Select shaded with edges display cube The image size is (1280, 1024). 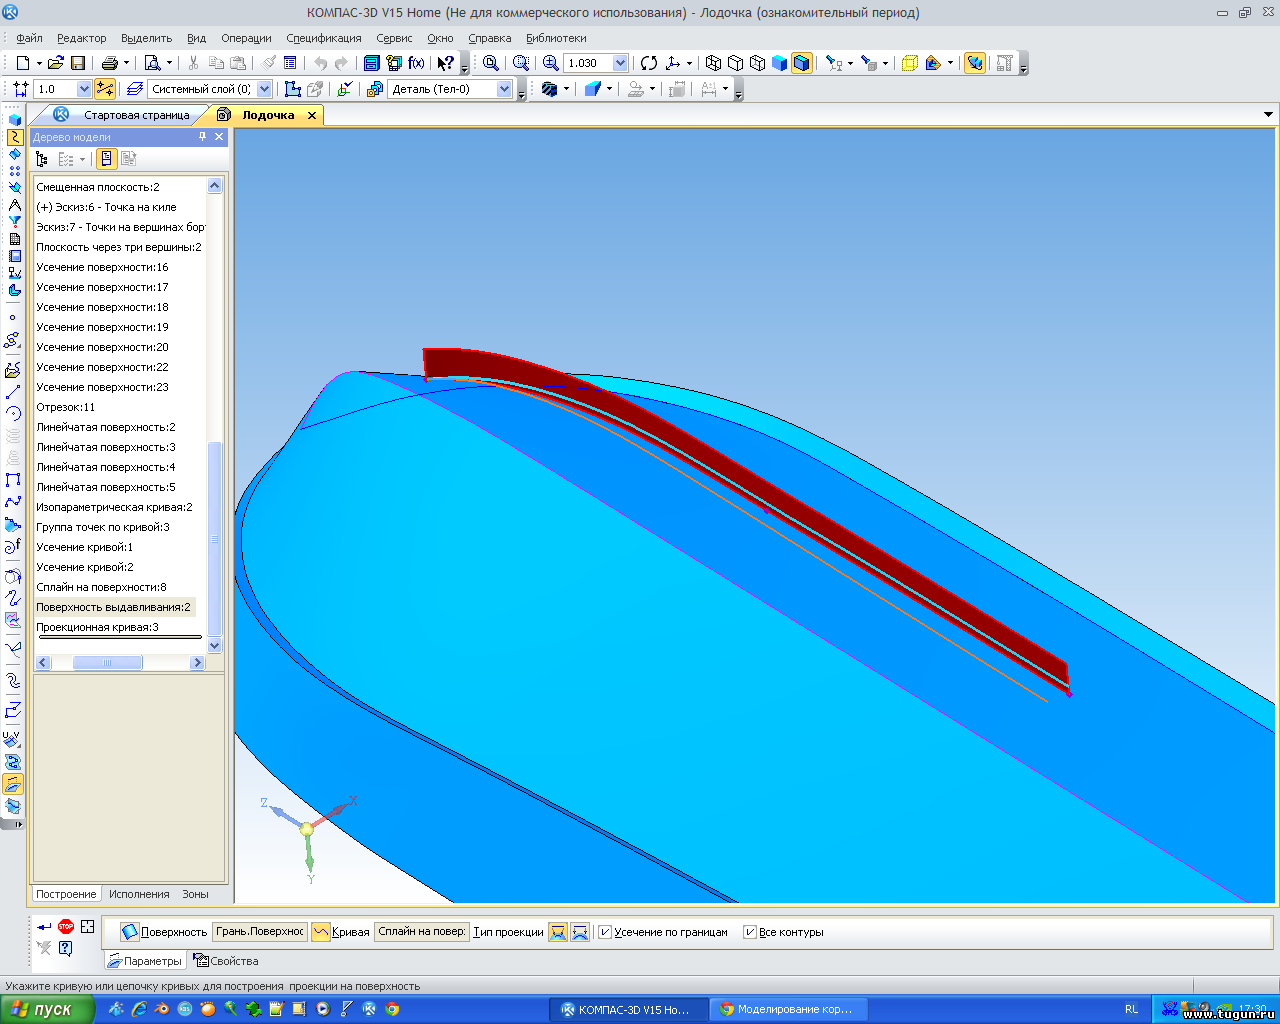pyautogui.click(x=801, y=63)
